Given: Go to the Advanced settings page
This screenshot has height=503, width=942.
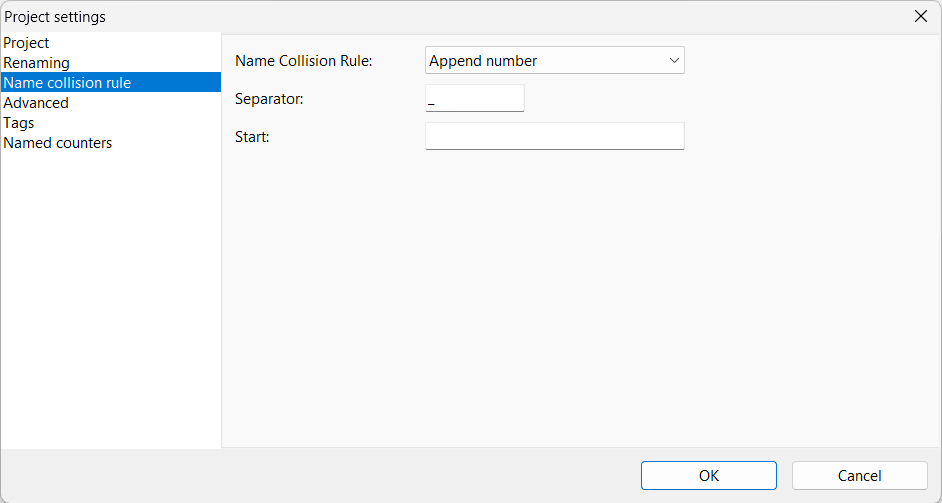Looking at the screenshot, I should click(x=111, y=103).
